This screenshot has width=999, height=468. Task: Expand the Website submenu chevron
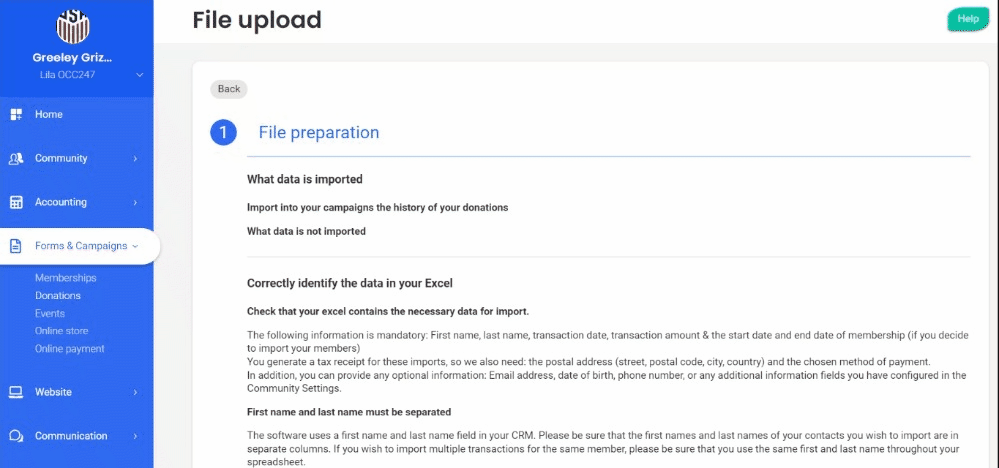[135, 393]
